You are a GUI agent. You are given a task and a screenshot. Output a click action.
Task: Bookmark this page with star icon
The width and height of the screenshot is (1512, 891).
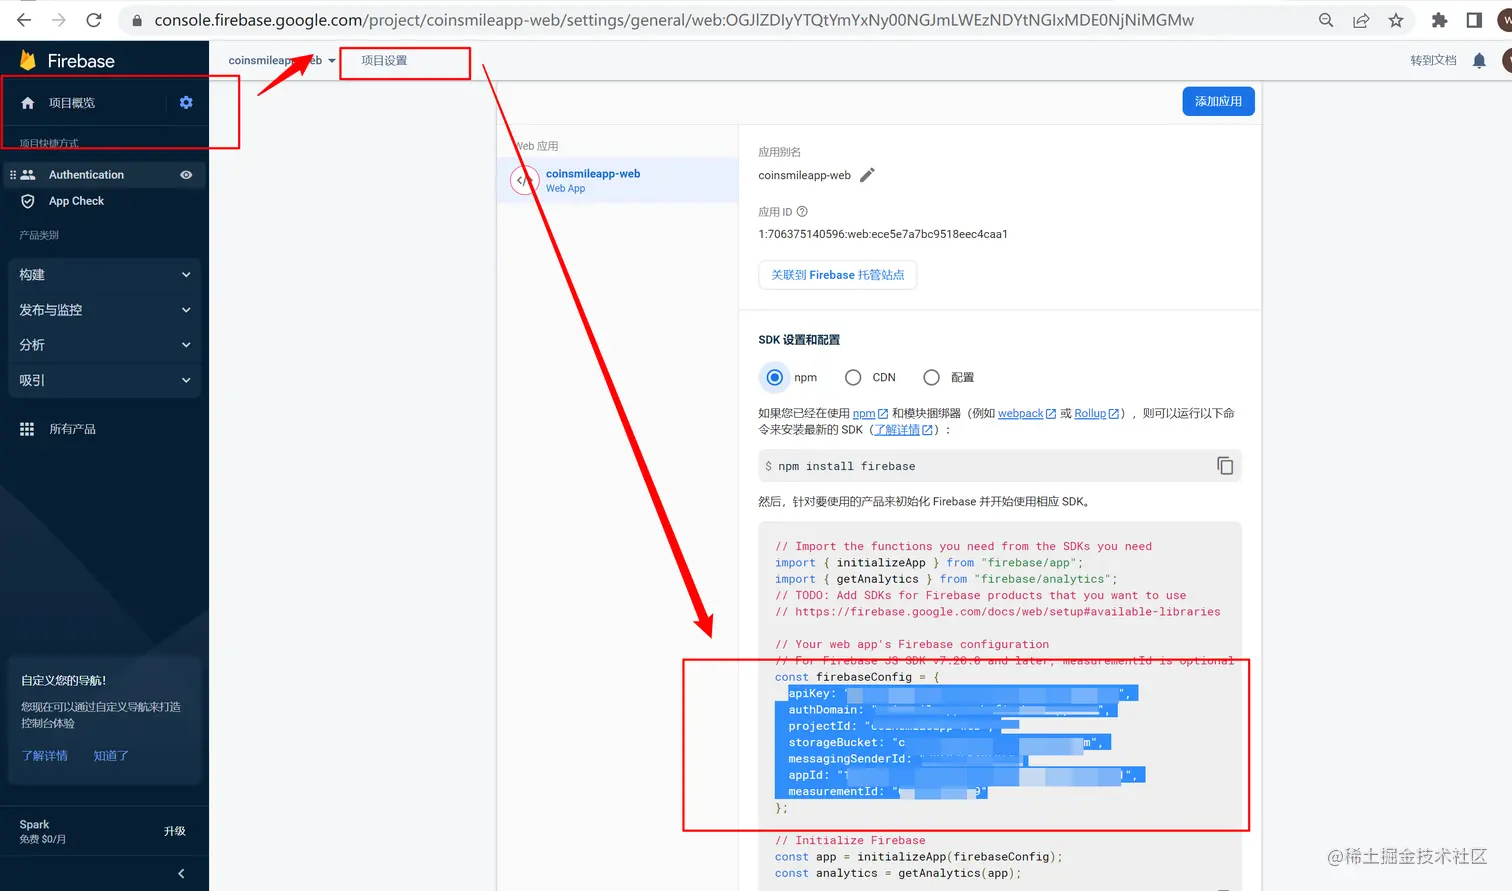click(x=1396, y=20)
